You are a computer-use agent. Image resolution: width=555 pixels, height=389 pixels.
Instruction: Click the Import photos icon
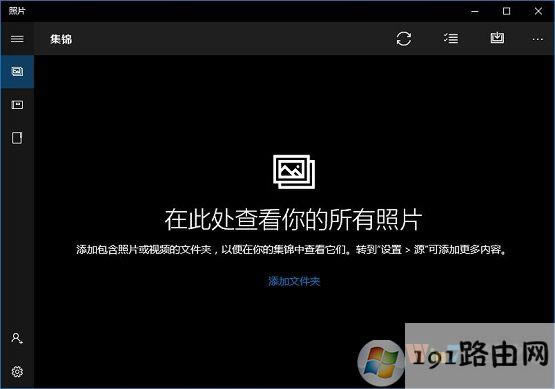click(497, 38)
